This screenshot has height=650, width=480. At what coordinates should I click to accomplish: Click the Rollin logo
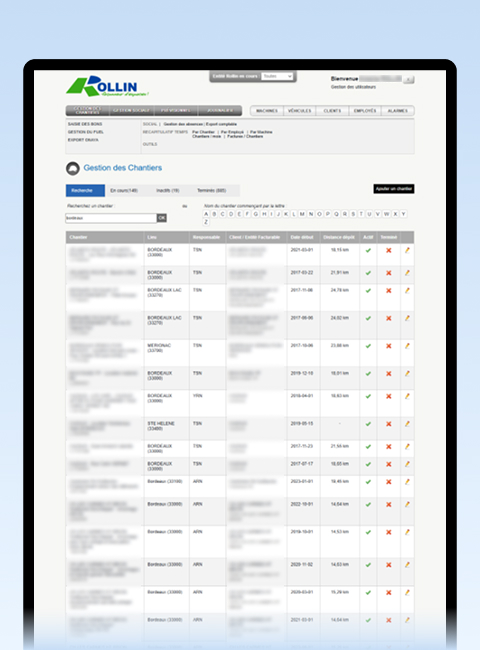click(107, 86)
